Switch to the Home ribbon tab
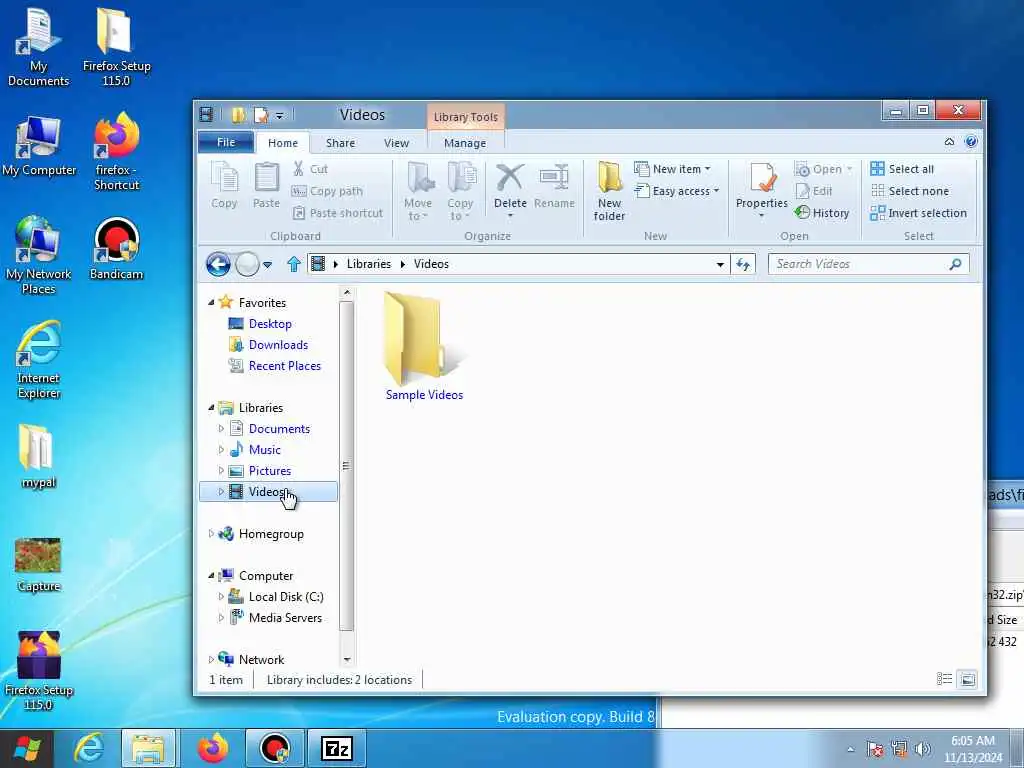Image resolution: width=1024 pixels, height=768 pixels. 283,142
